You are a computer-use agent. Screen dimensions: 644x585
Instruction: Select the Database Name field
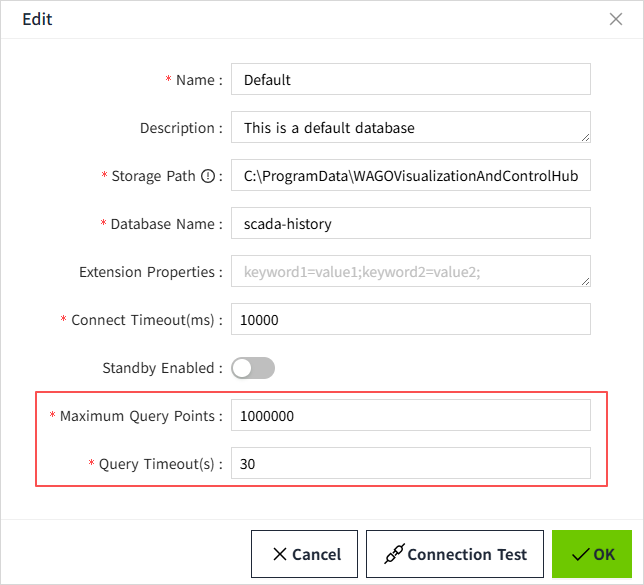point(410,224)
